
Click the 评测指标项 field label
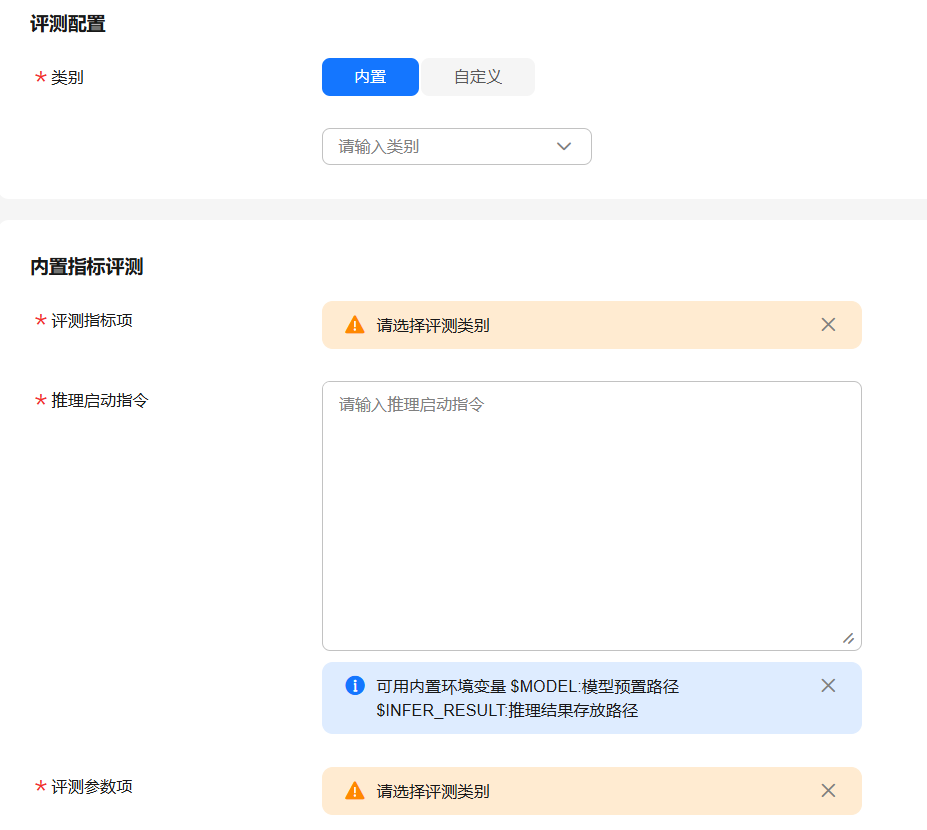click(92, 321)
